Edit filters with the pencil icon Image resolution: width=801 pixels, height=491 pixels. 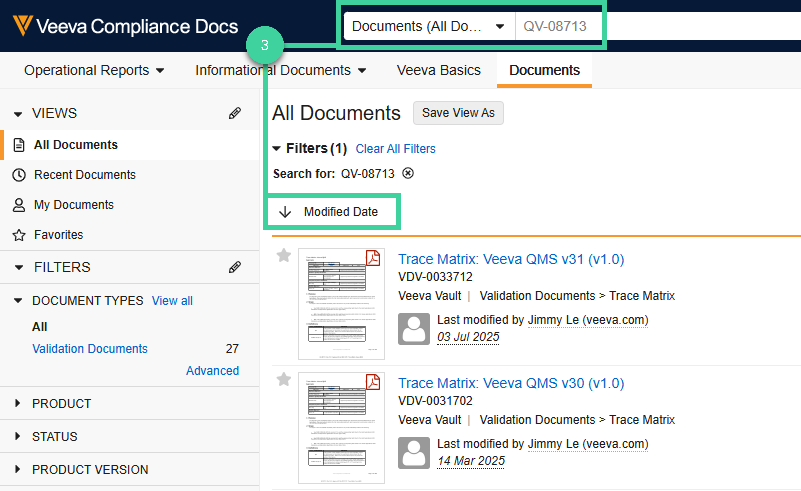point(234,267)
